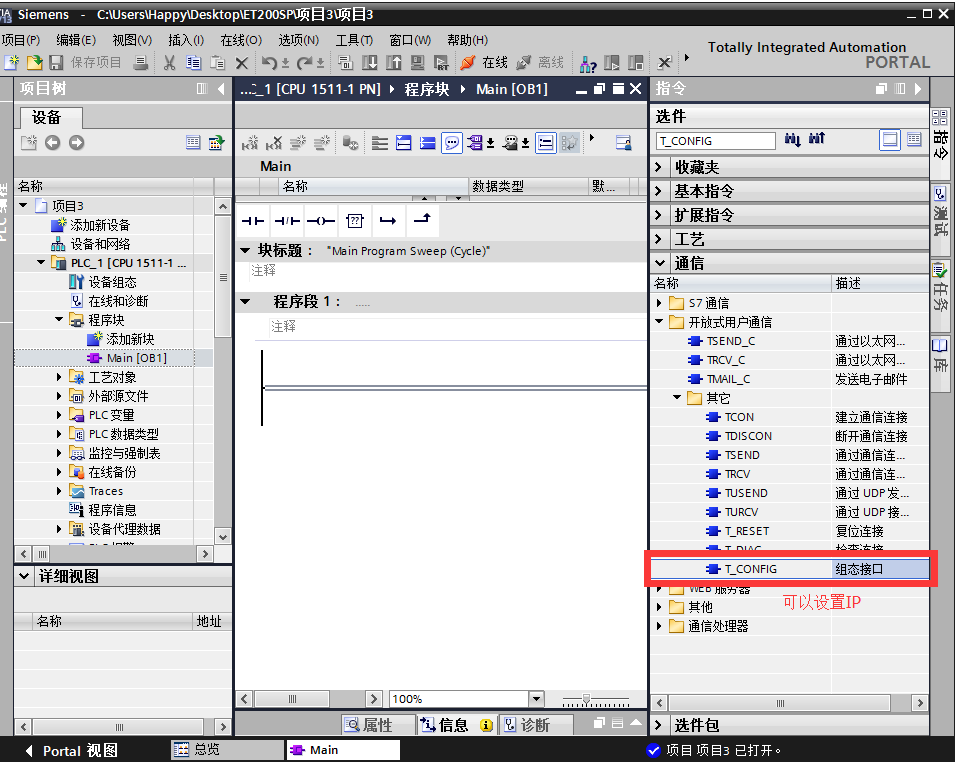Viewport: 957px width, 762px height.
Task: Click the add new device icon
Action: [x=59, y=225]
